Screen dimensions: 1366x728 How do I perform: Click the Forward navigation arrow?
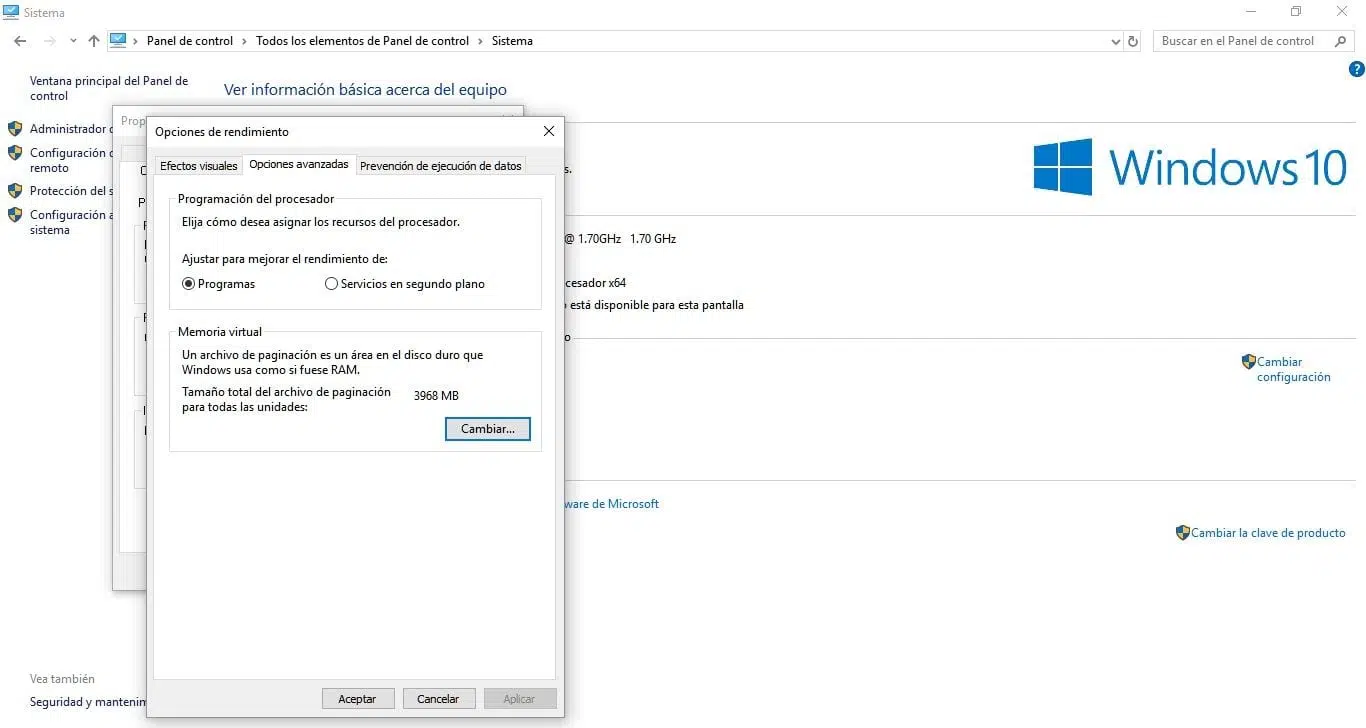[x=49, y=41]
